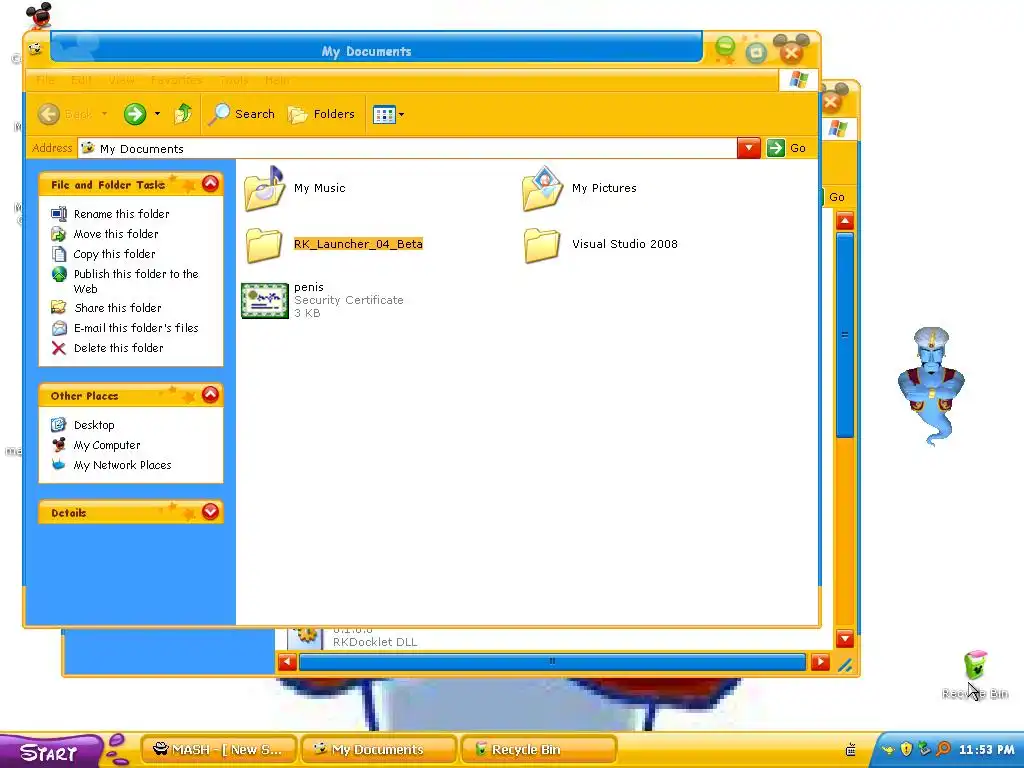Screen dimensions: 1024x768
Task: Click Rename this folder
Action: (x=121, y=214)
